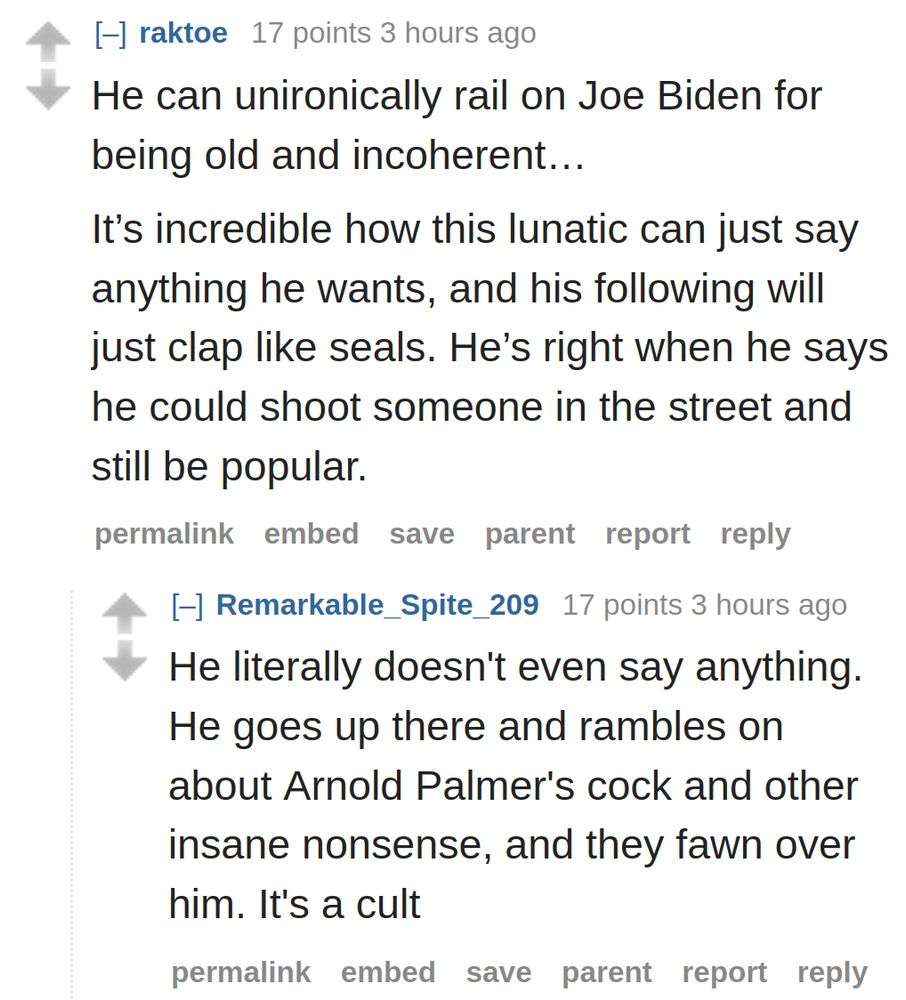Downvote raktoe's comment
The image size is (906, 1000).
pyautogui.click(x=48, y=92)
